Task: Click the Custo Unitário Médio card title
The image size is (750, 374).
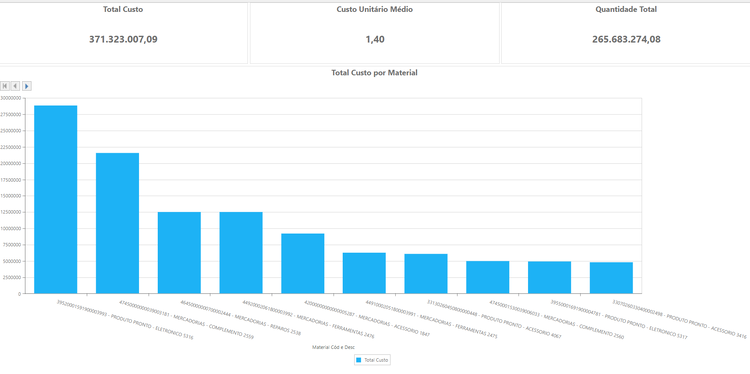Action: click(x=375, y=9)
